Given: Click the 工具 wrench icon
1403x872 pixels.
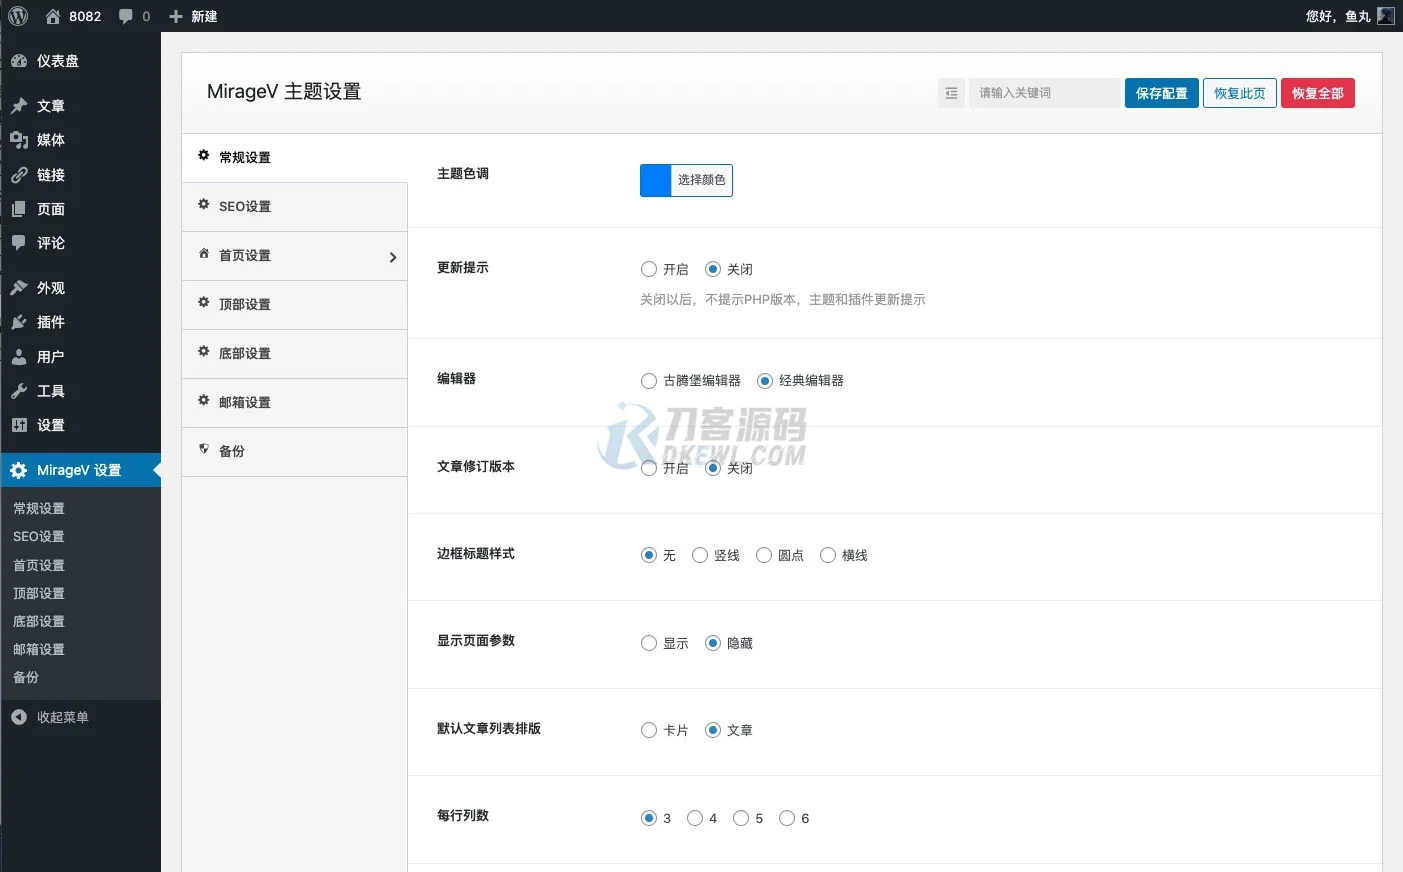Looking at the screenshot, I should pyautogui.click(x=50, y=390).
